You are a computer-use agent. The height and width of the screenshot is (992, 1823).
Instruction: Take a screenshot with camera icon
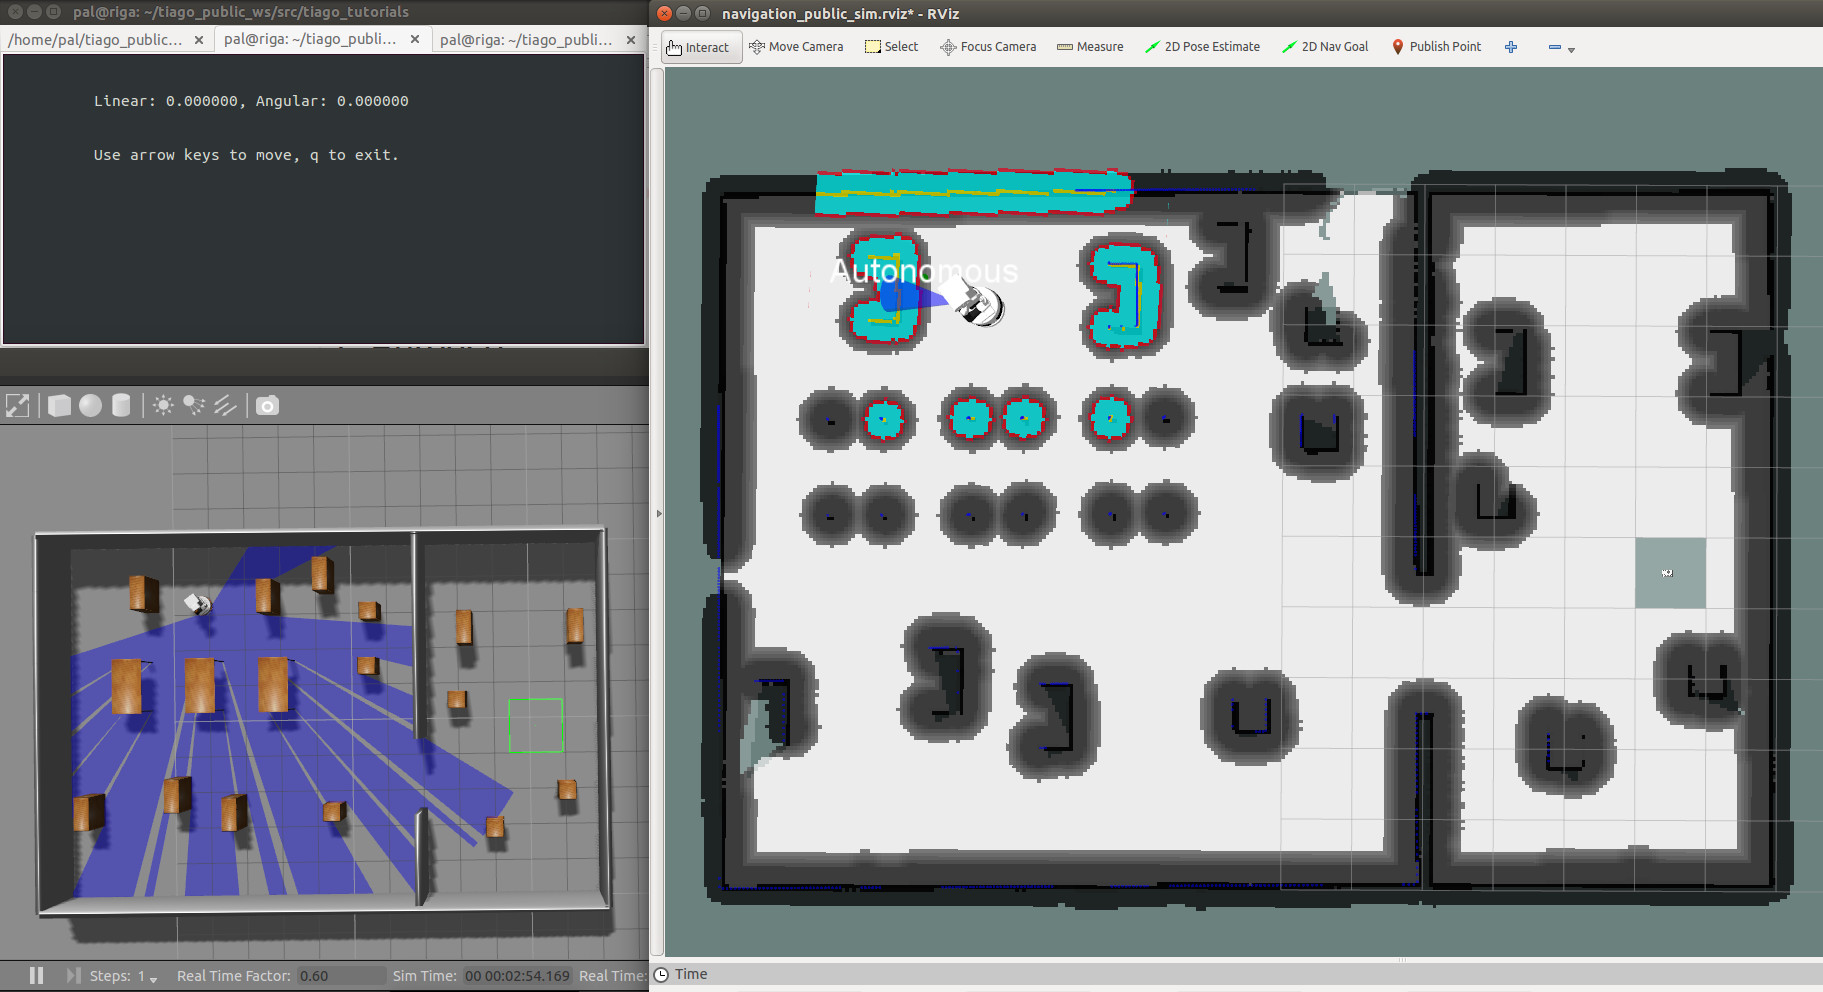(x=267, y=405)
